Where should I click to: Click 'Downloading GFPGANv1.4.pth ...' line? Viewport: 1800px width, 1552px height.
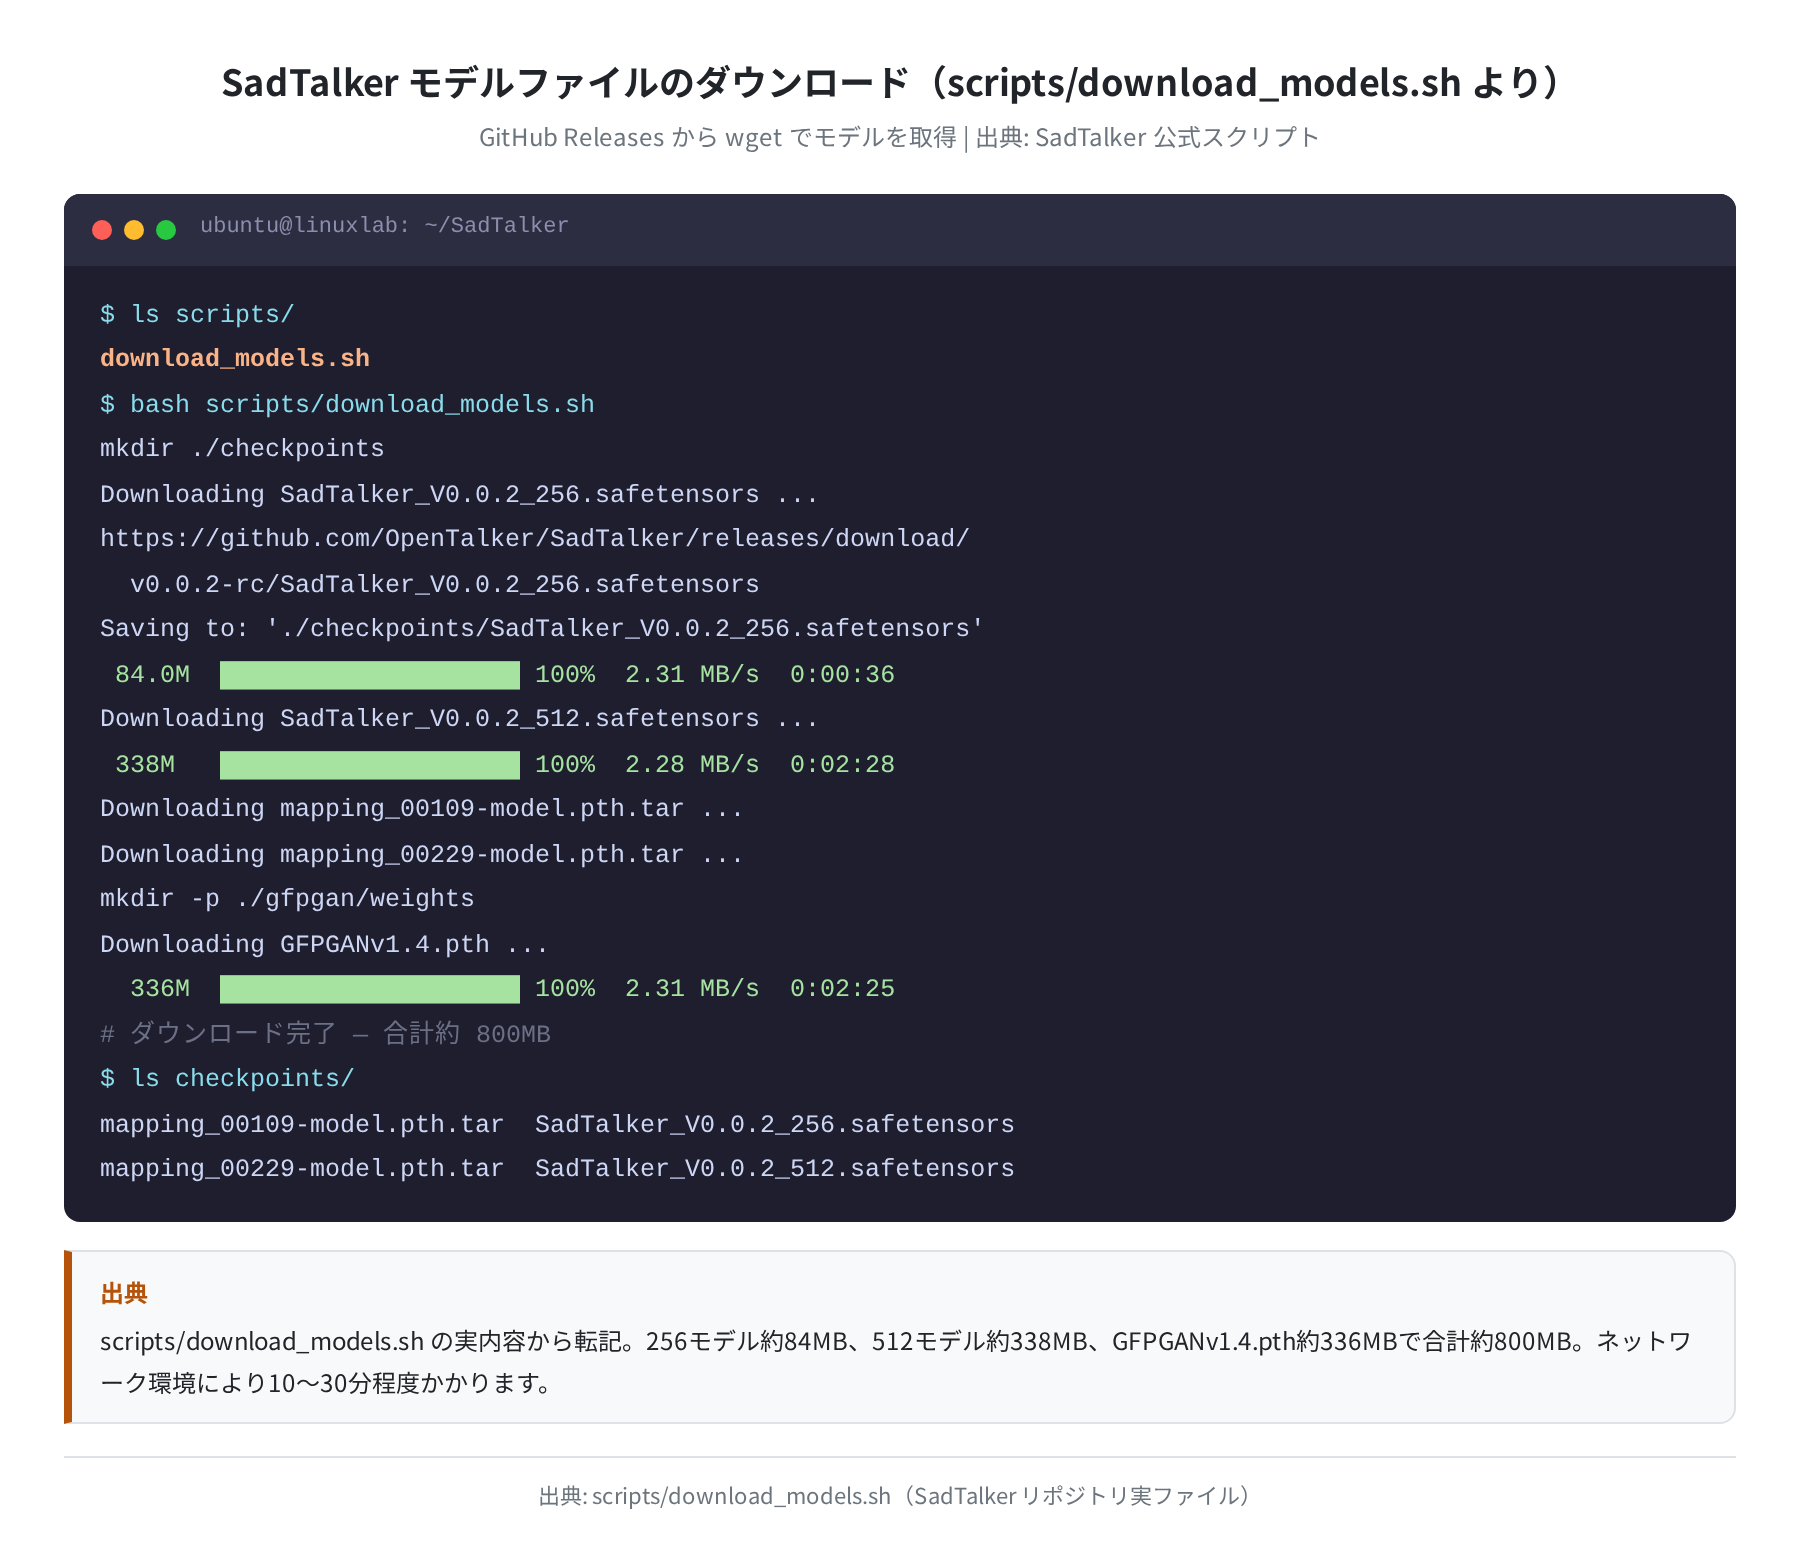tap(324, 944)
